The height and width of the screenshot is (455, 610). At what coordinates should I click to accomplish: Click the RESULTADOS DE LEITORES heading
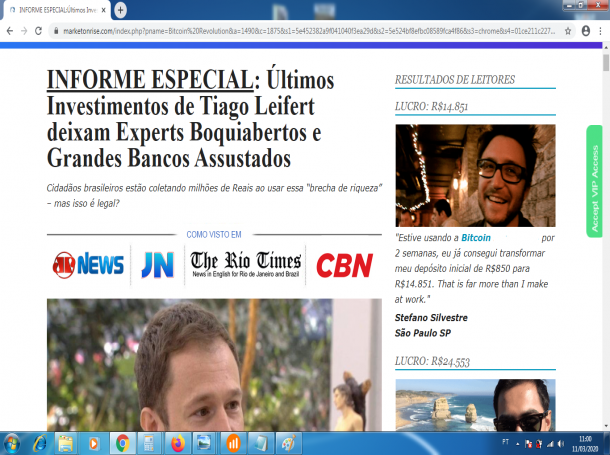pos(455,80)
